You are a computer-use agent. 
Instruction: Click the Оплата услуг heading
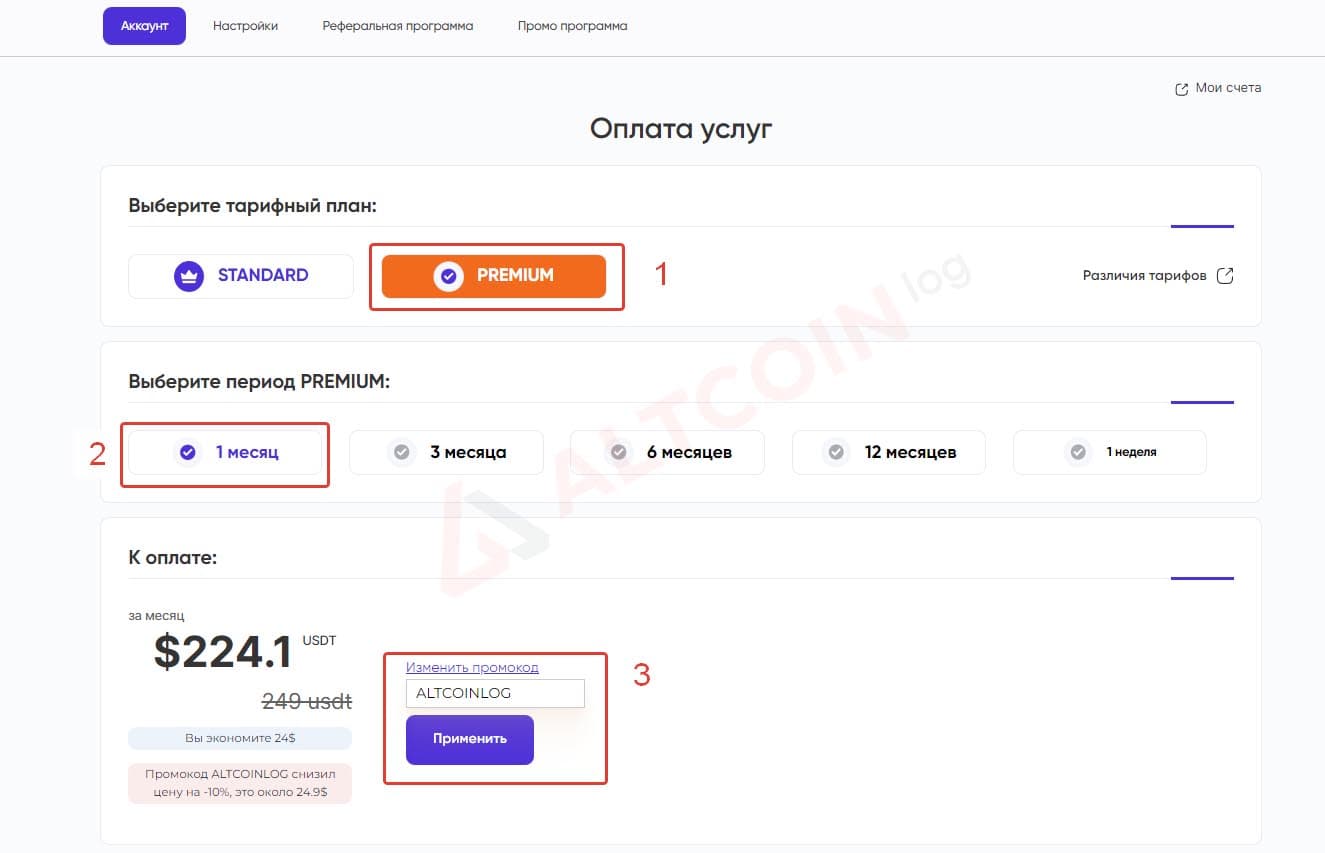pyautogui.click(x=681, y=129)
